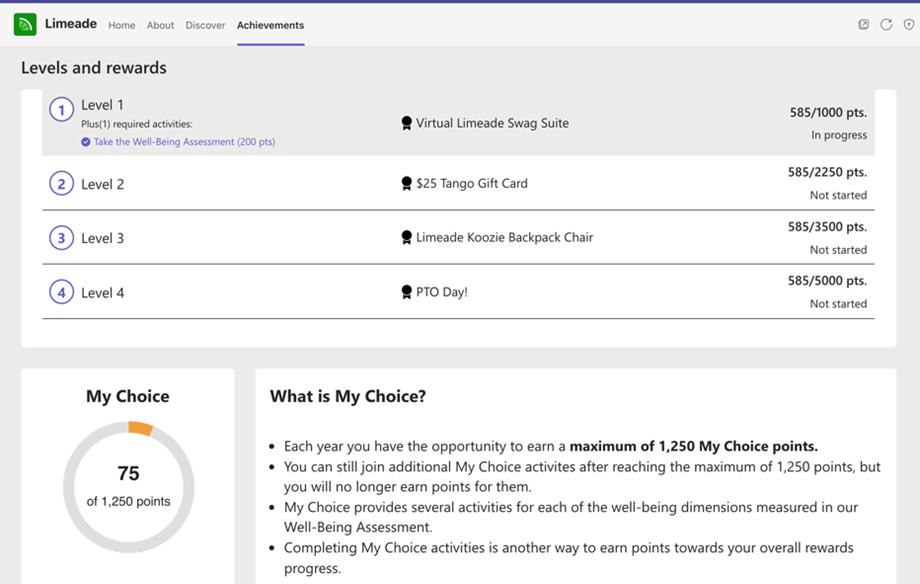Click the Limeade app name

(x=70, y=23)
